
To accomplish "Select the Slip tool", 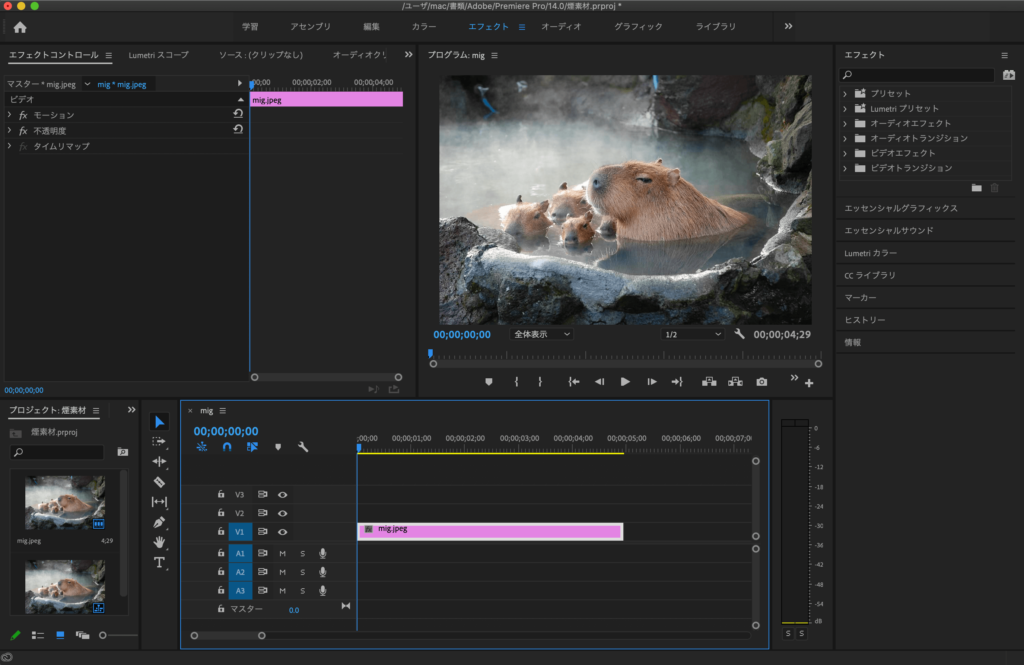I will 159,502.
